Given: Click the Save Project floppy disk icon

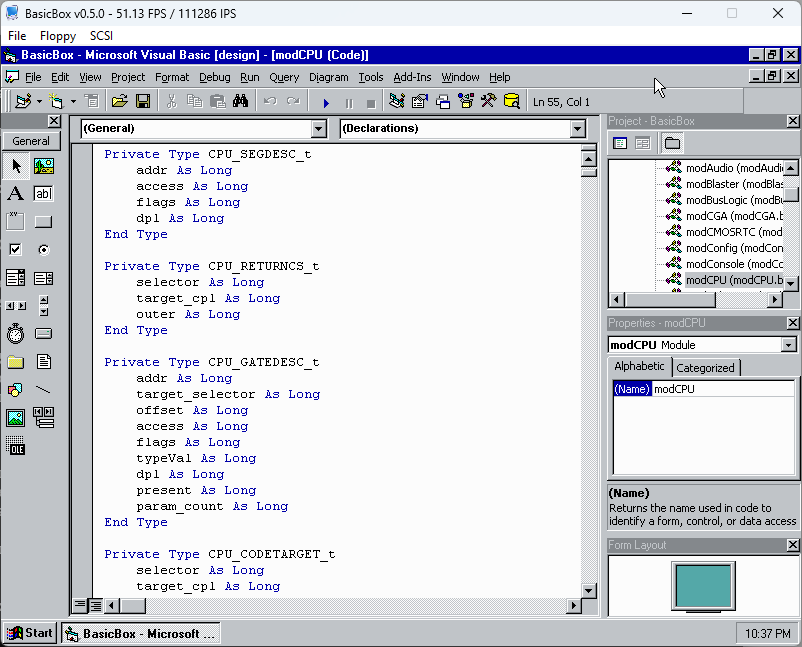Looking at the screenshot, I should (143, 102).
